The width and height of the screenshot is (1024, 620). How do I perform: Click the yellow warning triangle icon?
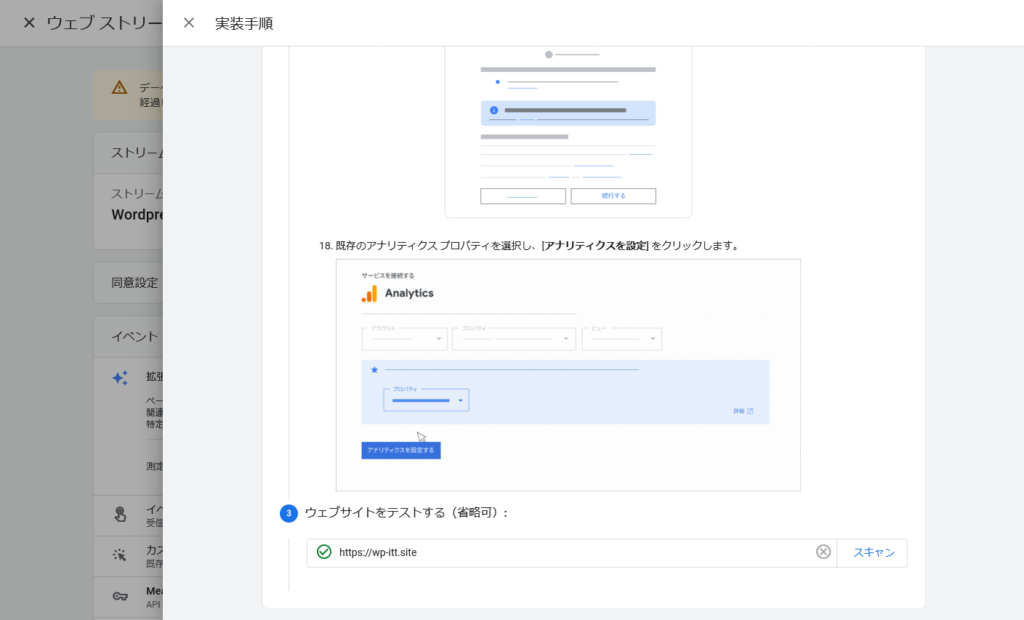pos(120,88)
